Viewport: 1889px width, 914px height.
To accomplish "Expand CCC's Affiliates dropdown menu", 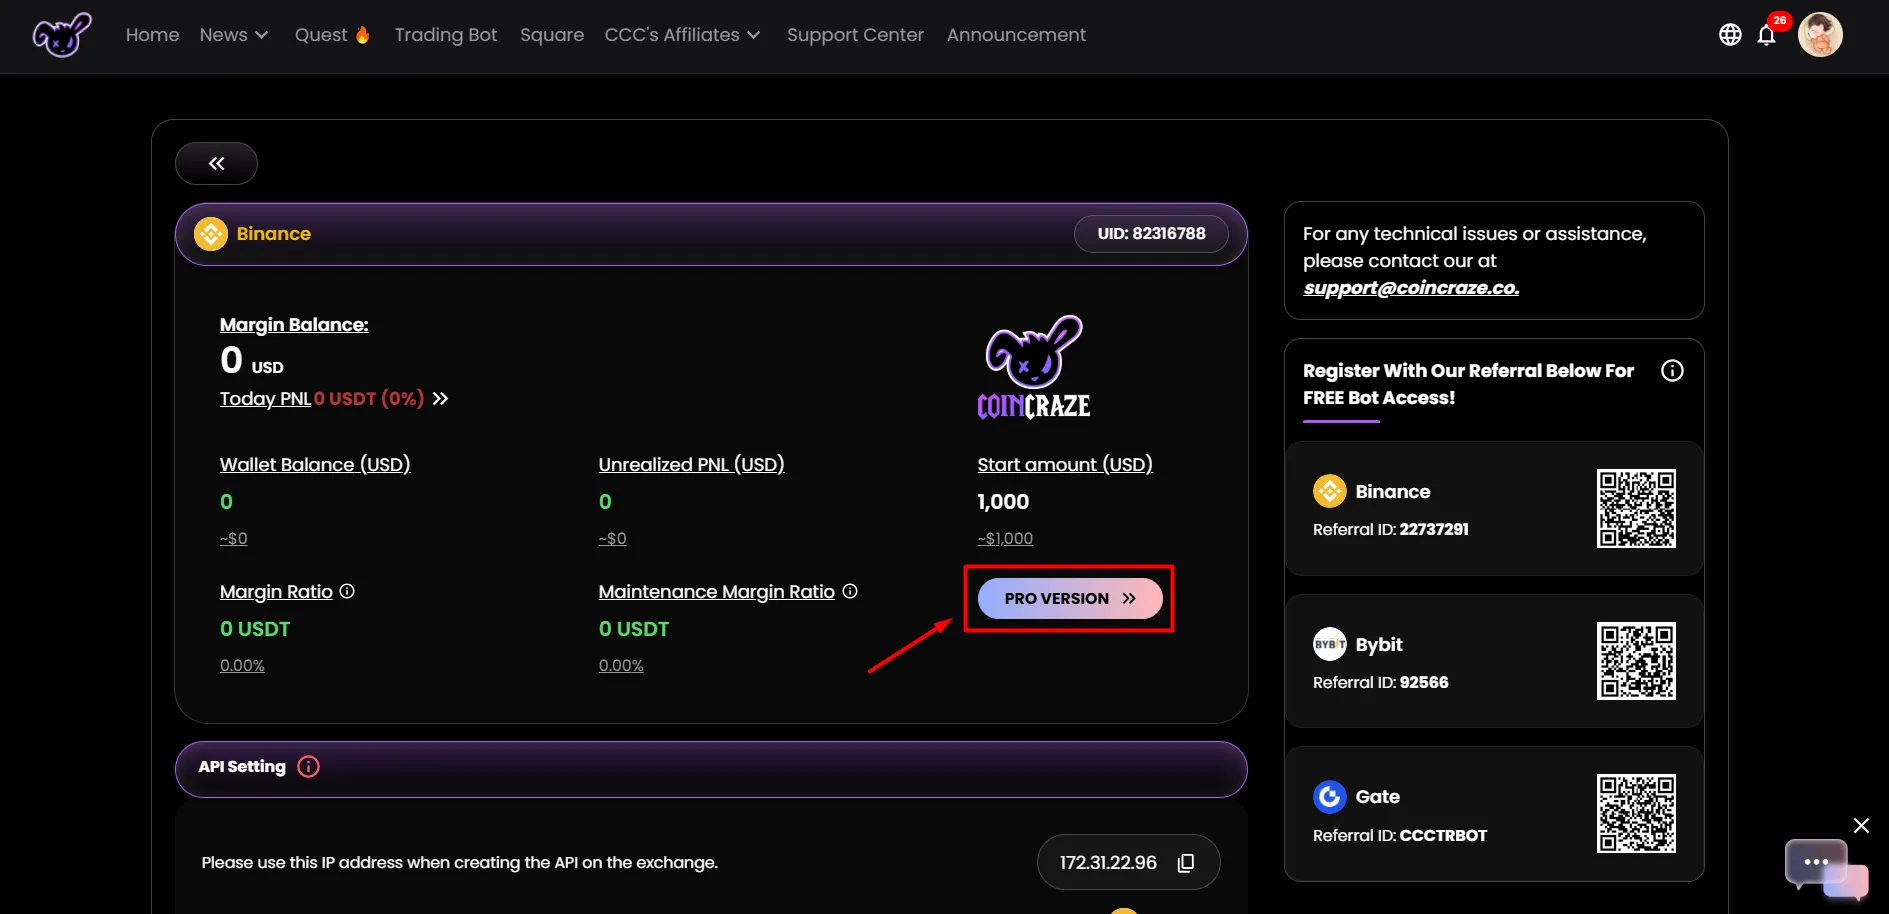I will [x=682, y=35].
